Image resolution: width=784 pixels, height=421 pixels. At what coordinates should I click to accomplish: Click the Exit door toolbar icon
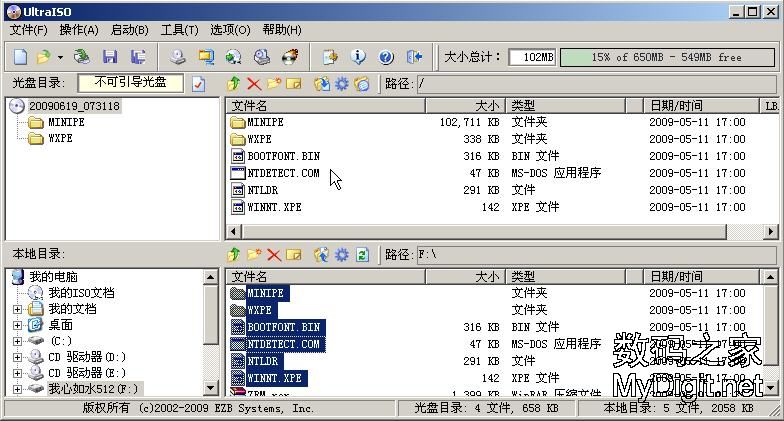[414, 57]
